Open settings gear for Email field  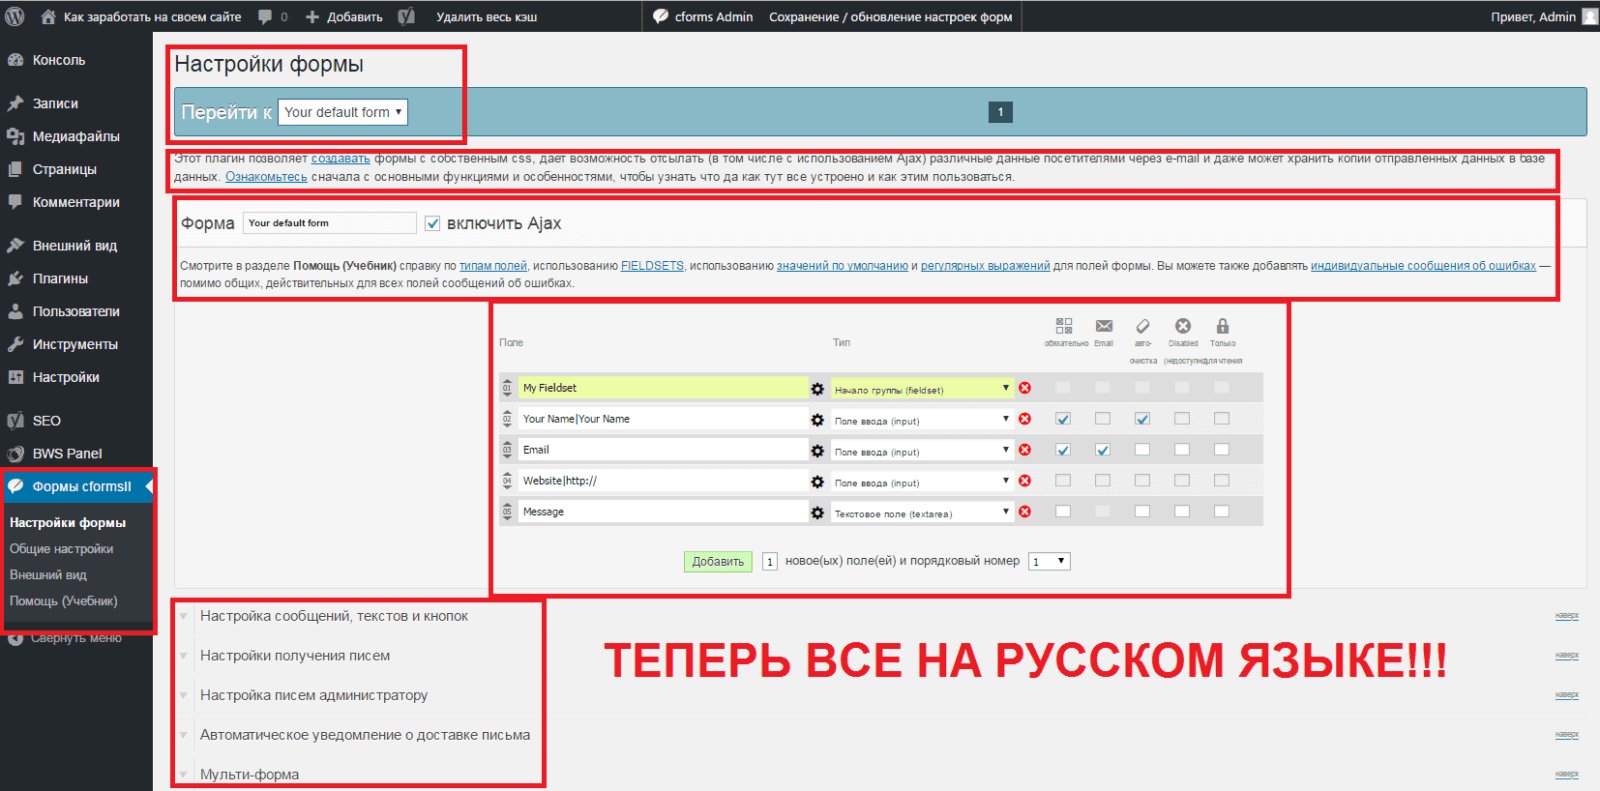click(817, 451)
